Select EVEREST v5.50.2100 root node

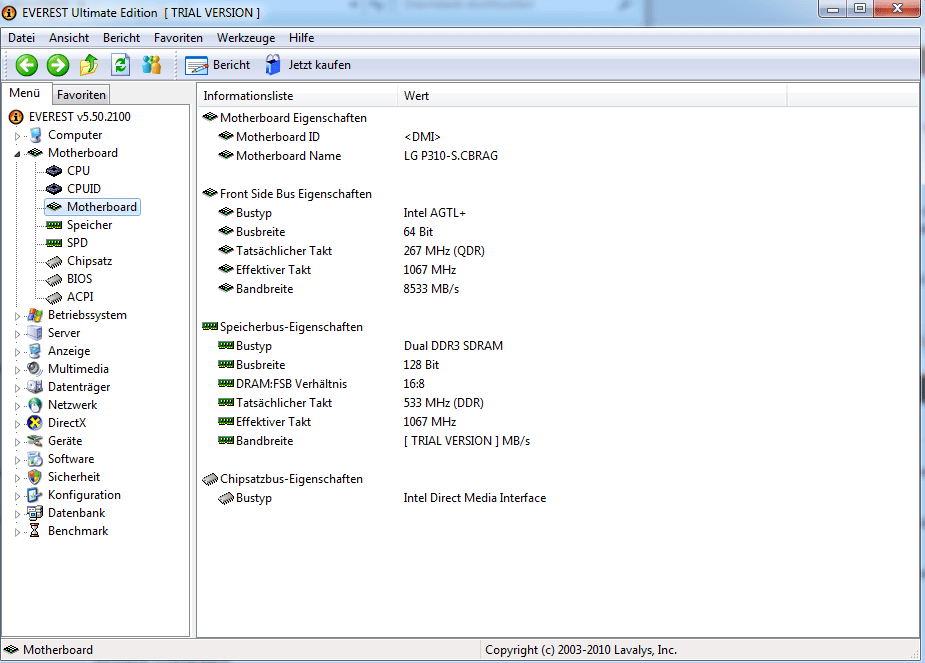(x=80, y=117)
